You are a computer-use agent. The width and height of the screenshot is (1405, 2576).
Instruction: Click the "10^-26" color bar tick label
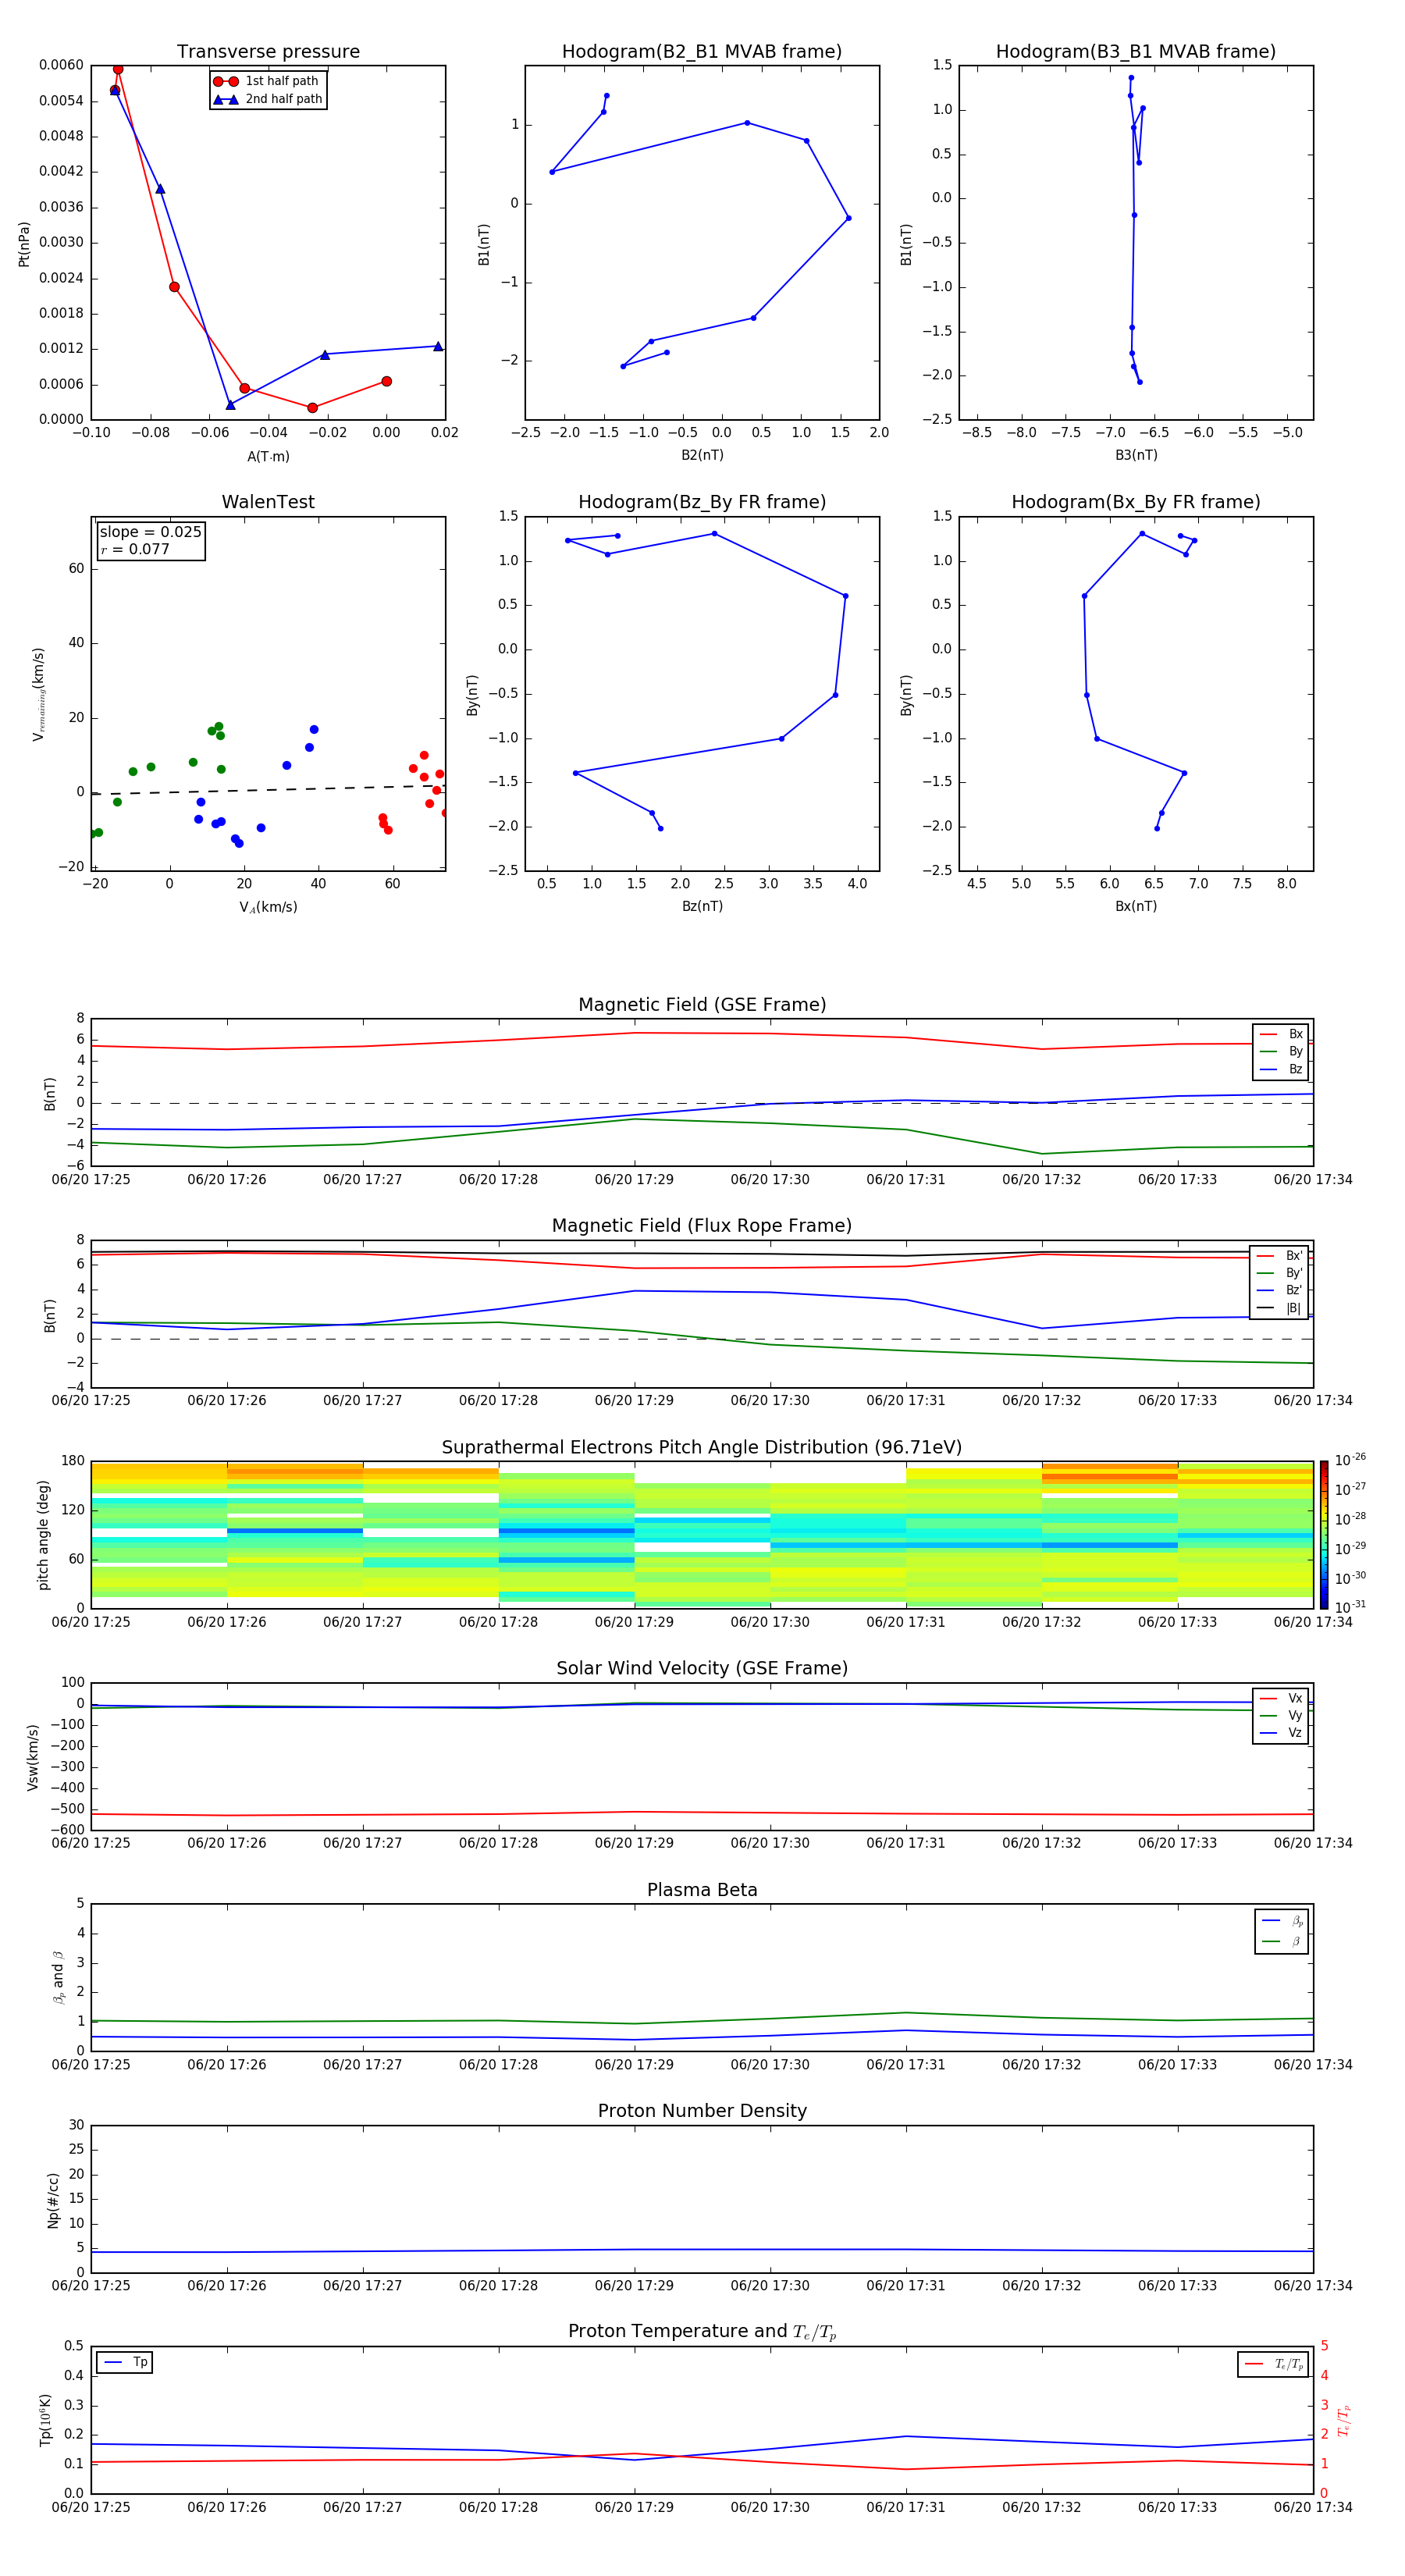click(1350, 1460)
